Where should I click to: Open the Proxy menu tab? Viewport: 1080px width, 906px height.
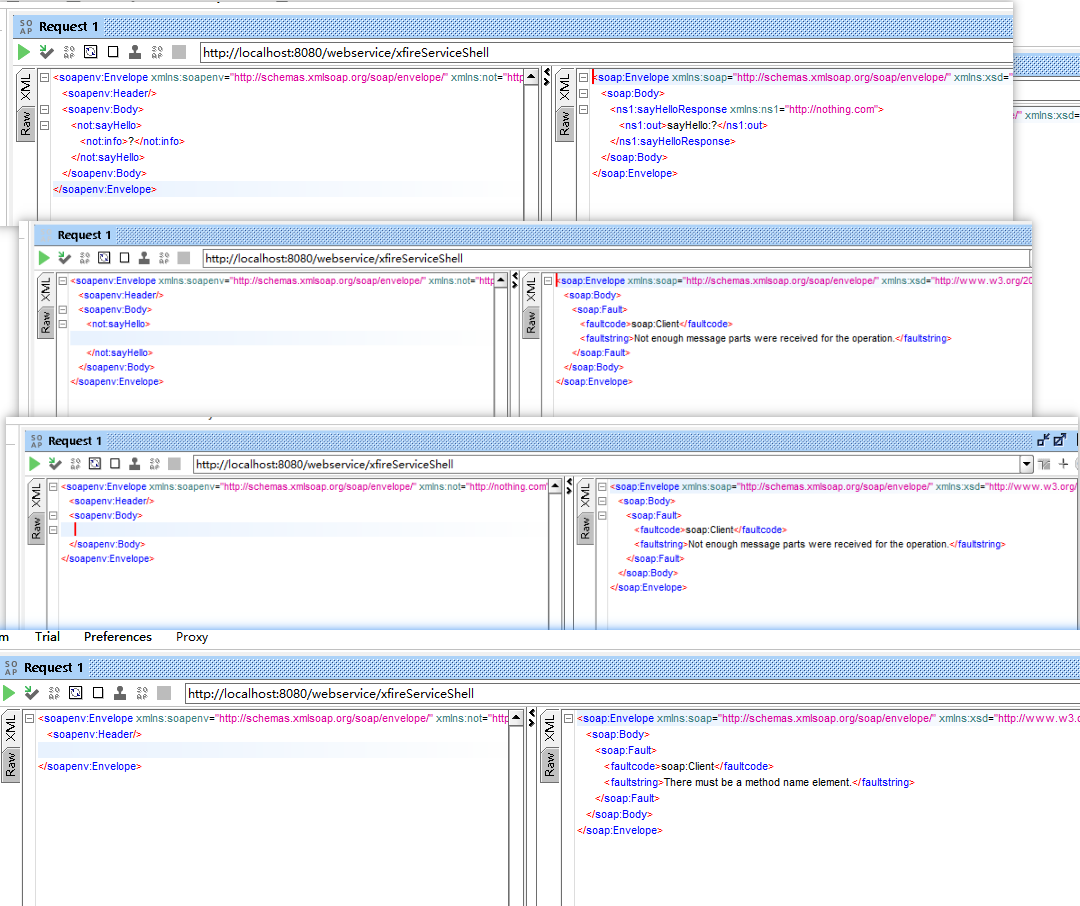[x=192, y=637]
